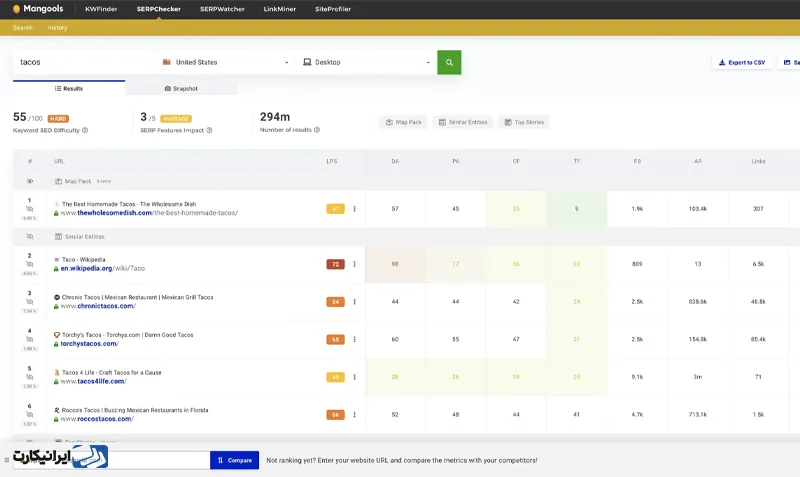Sort by Links column header

pos(758,161)
